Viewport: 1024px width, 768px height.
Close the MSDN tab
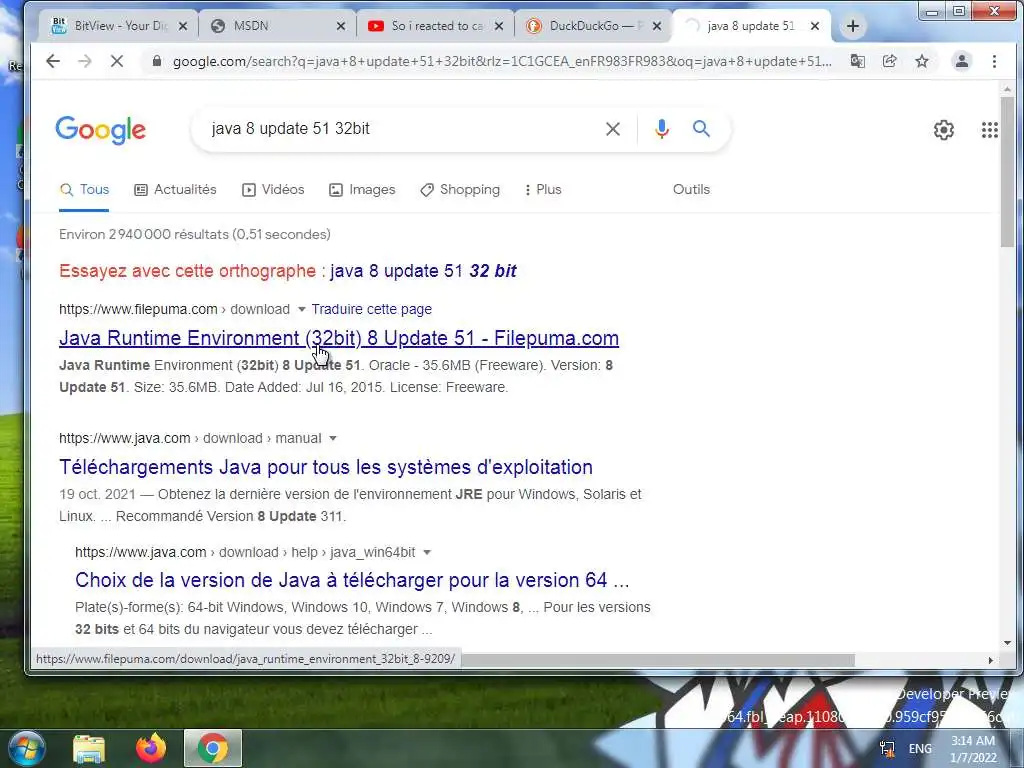[341, 26]
